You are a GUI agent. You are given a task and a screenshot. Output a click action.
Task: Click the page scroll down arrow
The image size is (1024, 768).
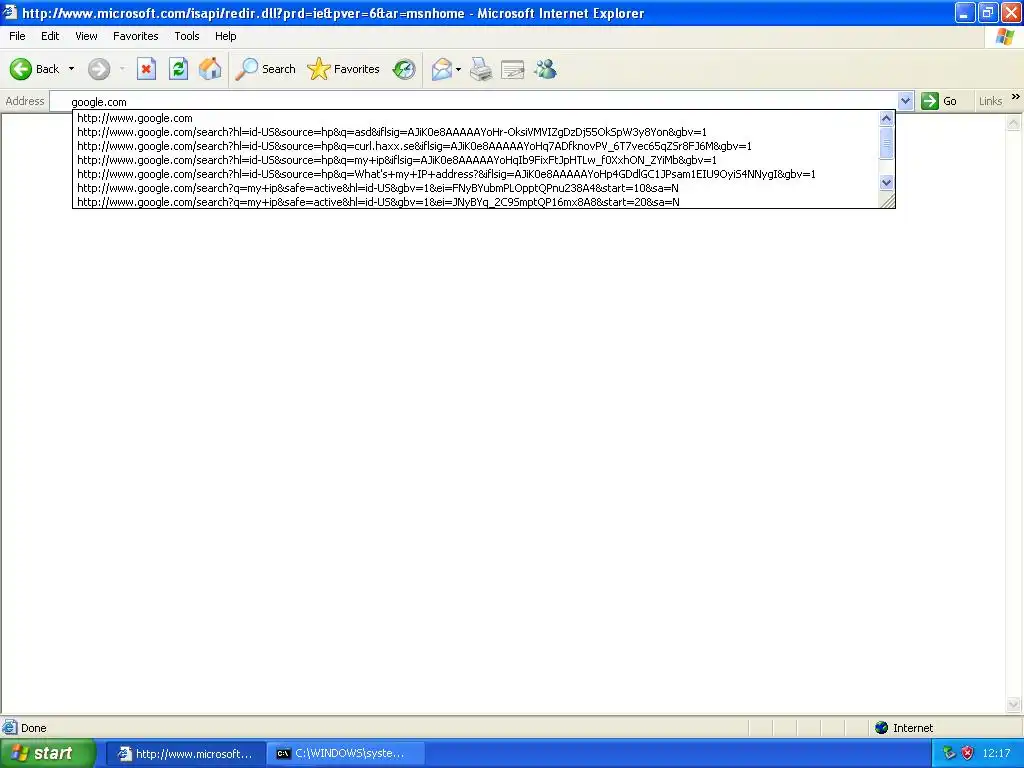pyautogui.click(x=1014, y=704)
